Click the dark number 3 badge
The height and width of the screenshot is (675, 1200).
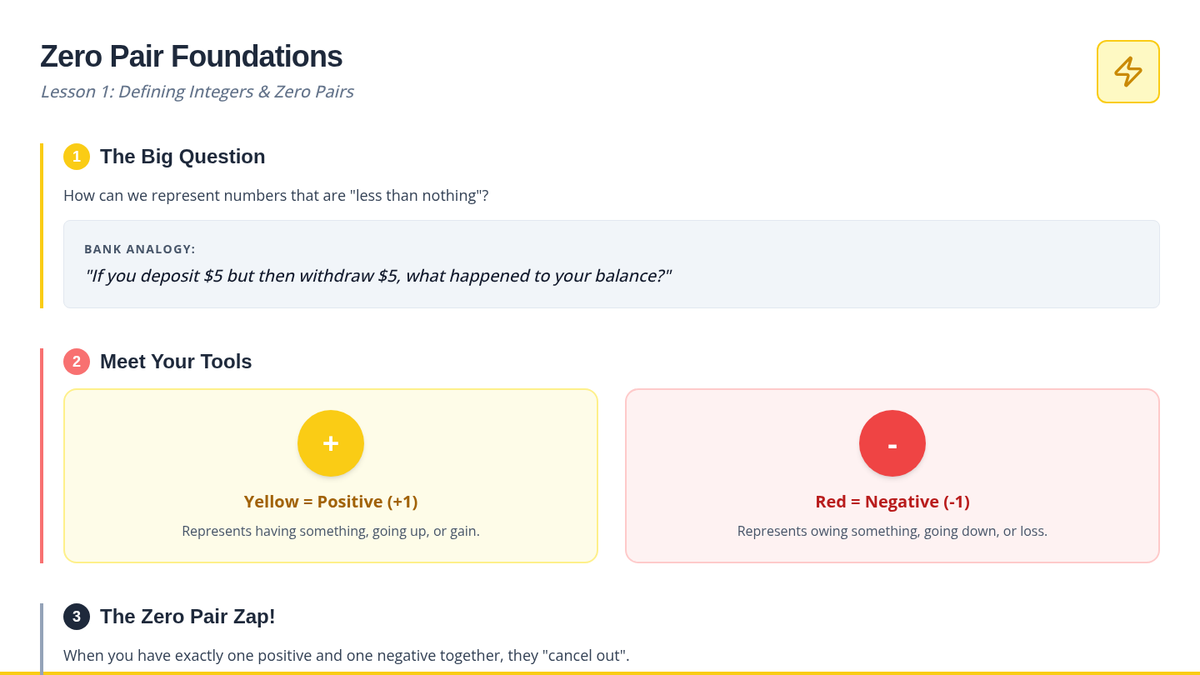[76, 617]
